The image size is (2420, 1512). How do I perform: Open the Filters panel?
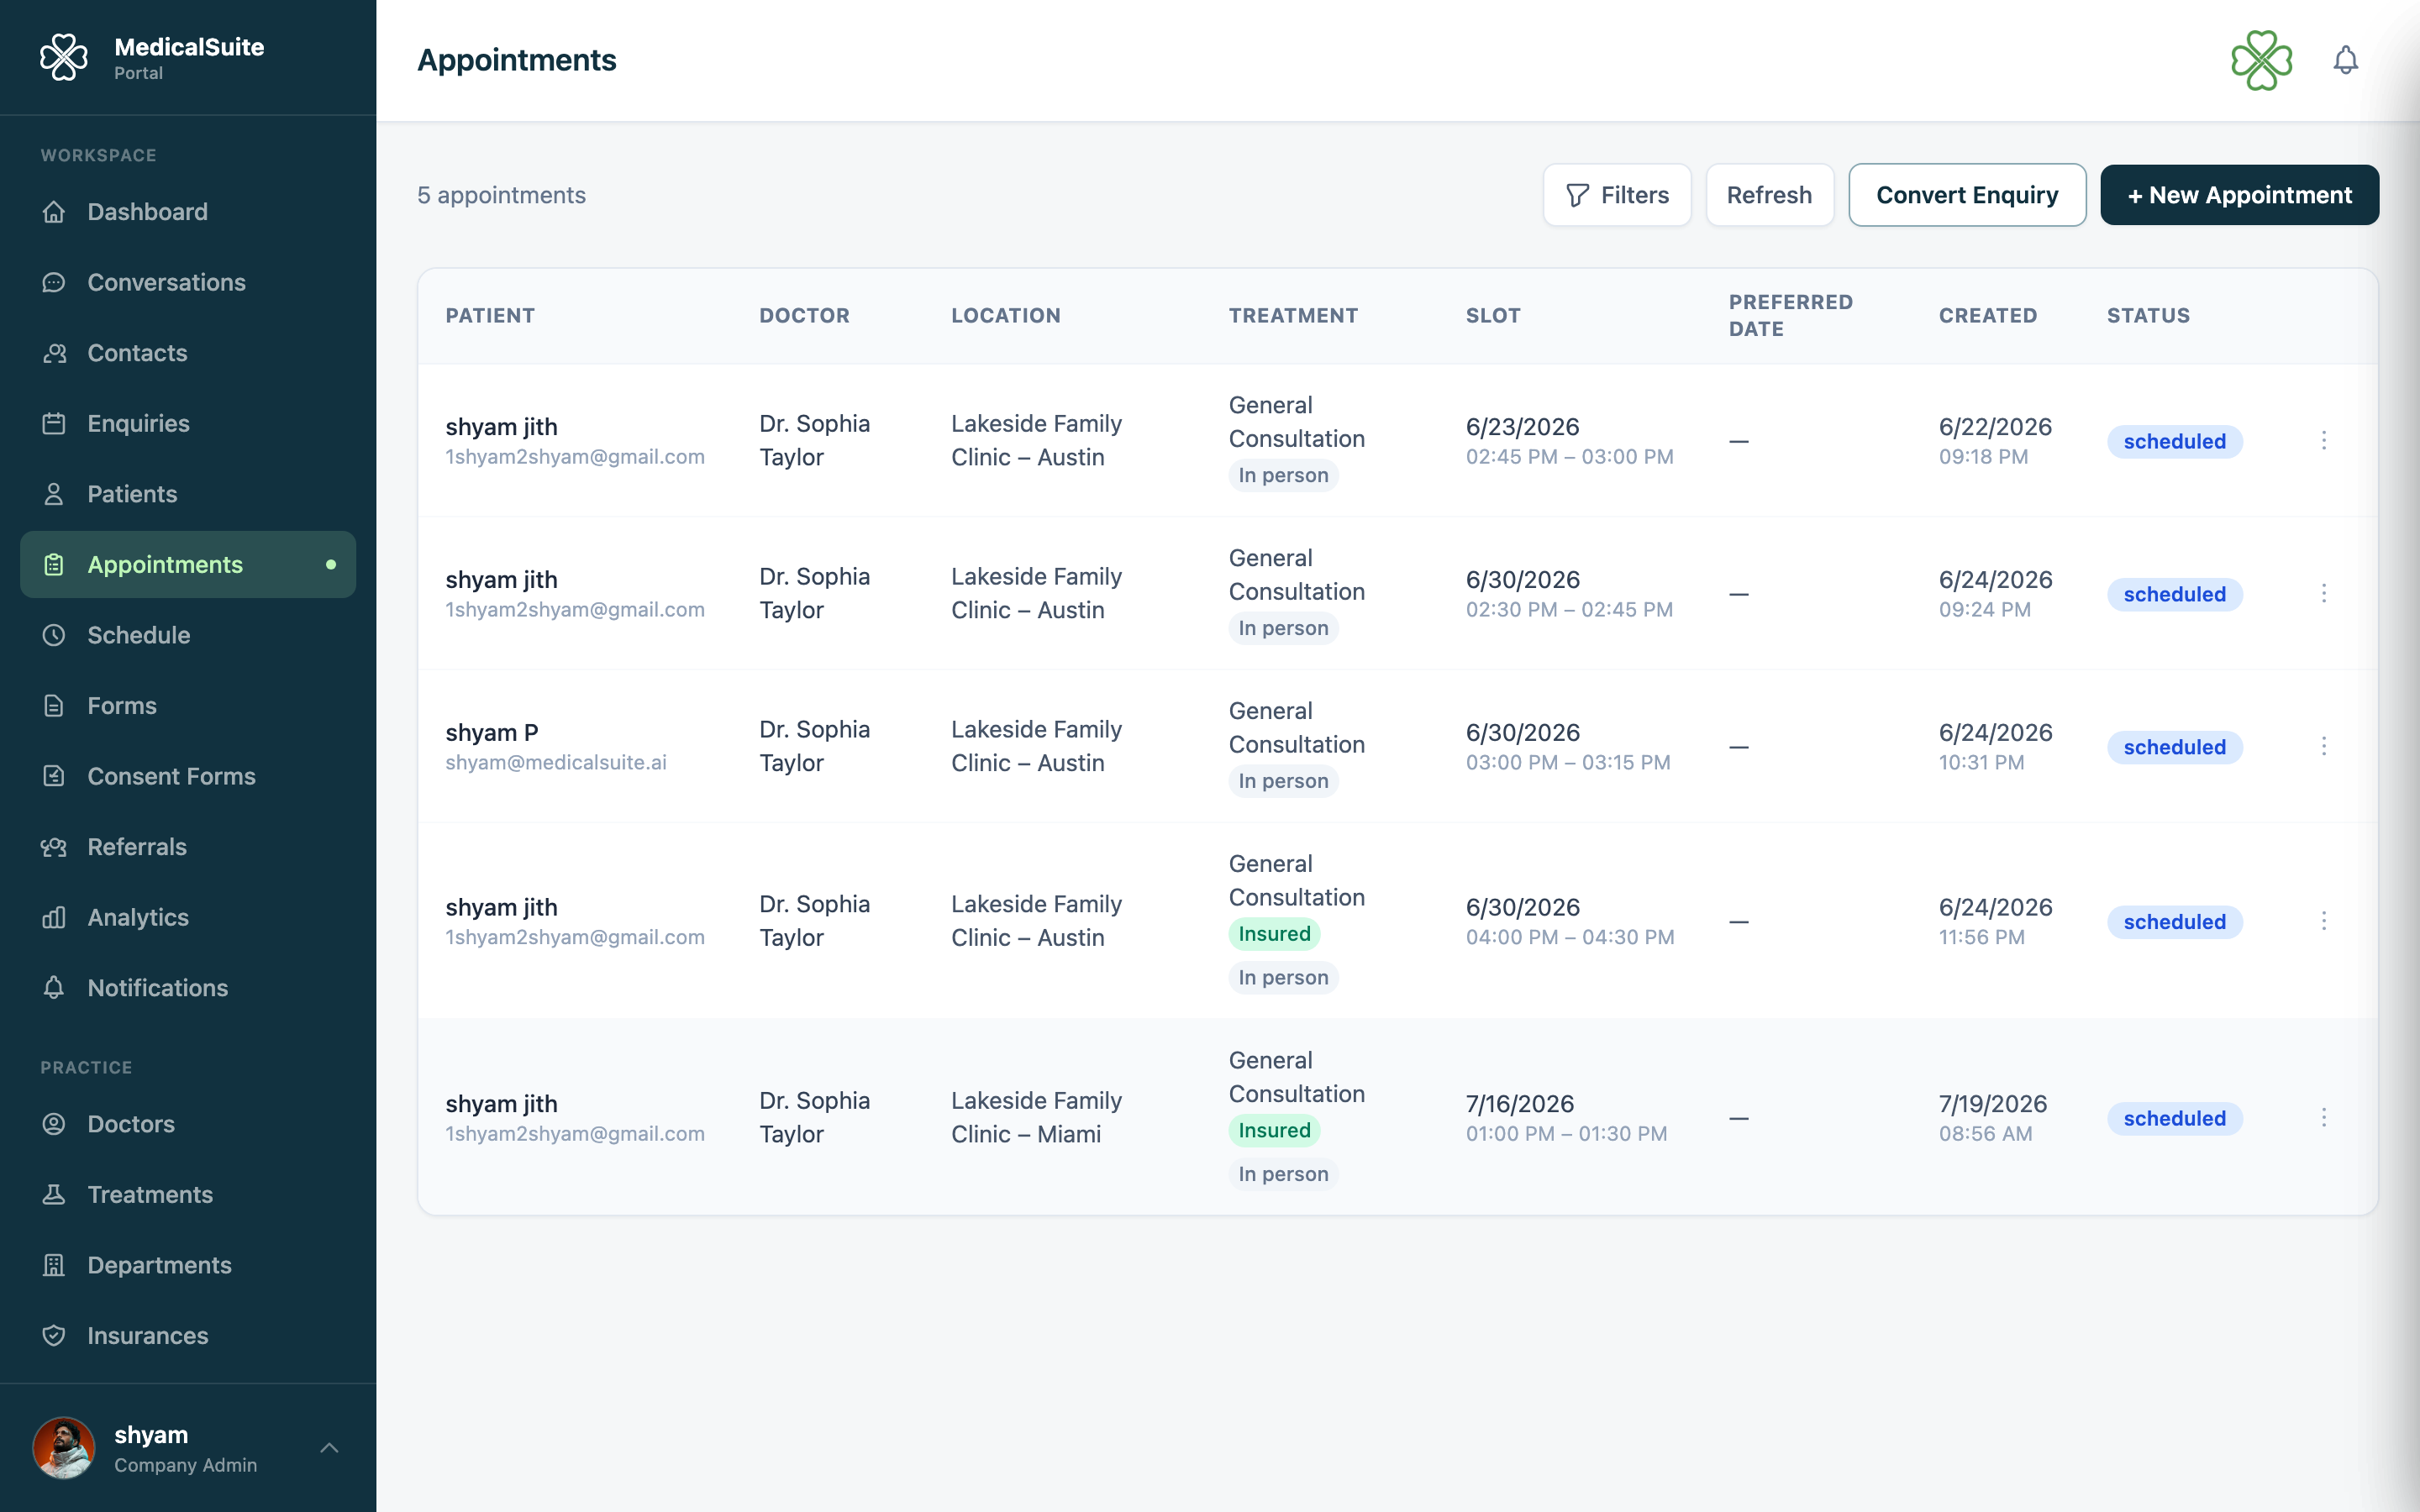(x=1617, y=195)
